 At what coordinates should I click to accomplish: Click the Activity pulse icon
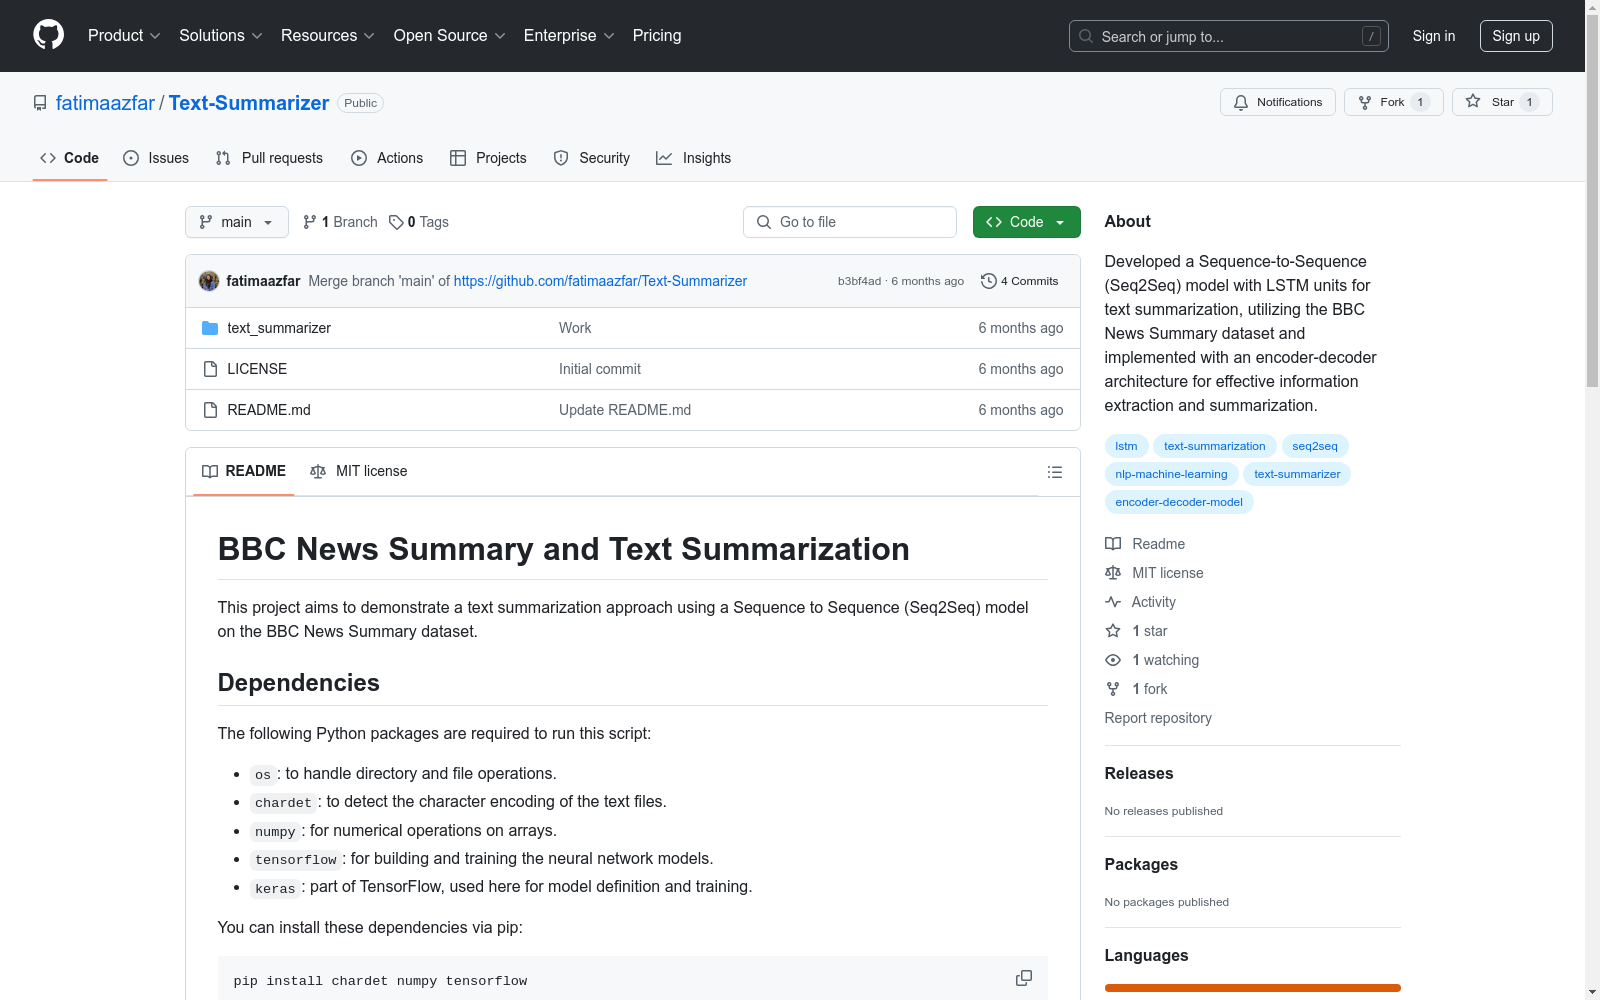pos(1113,602)
